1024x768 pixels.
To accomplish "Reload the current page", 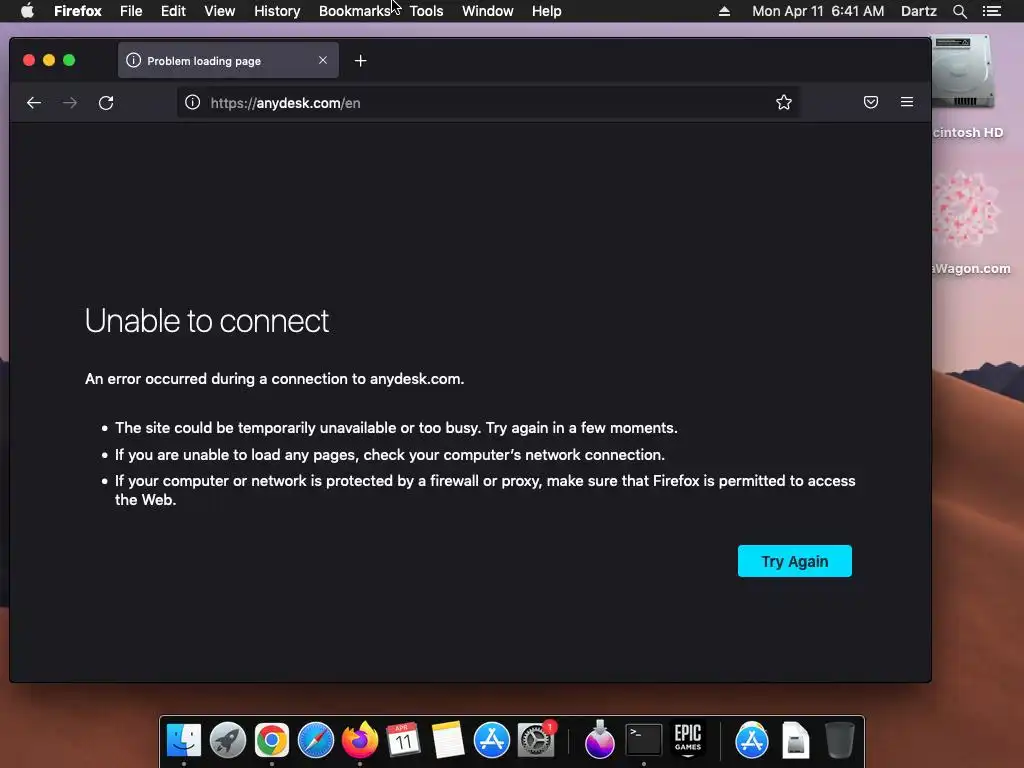I will point(106,103).
